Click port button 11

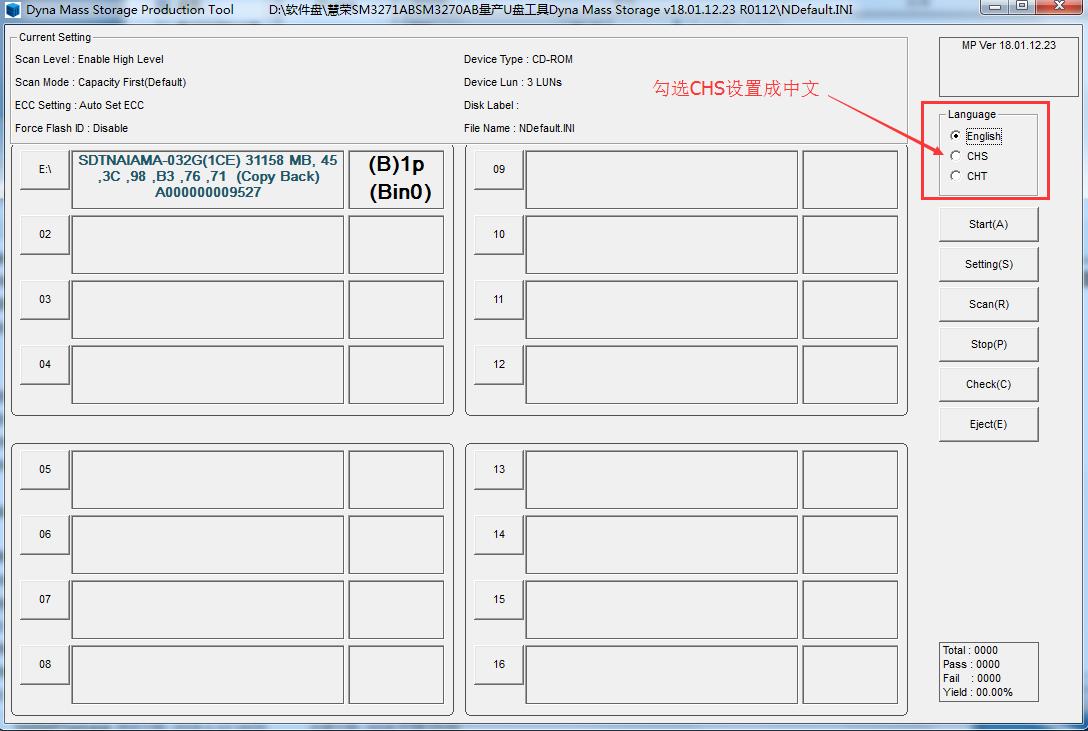click(499, 300)
